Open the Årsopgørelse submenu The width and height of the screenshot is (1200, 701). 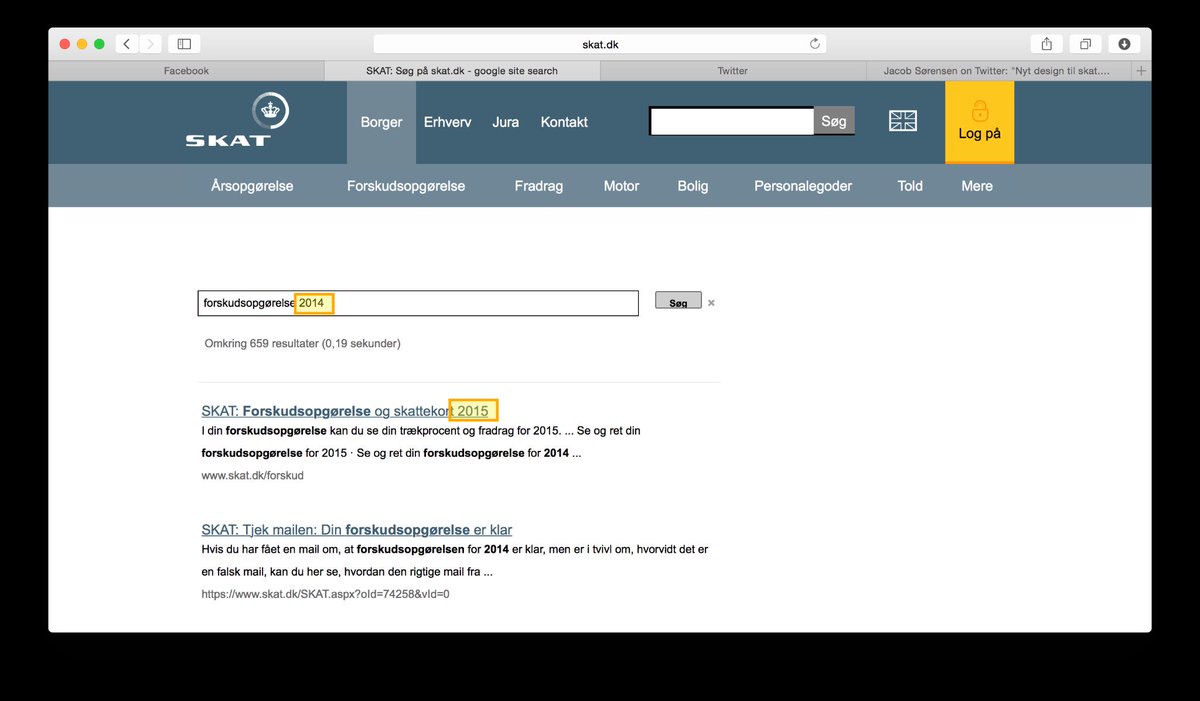(x=252, y=186)
